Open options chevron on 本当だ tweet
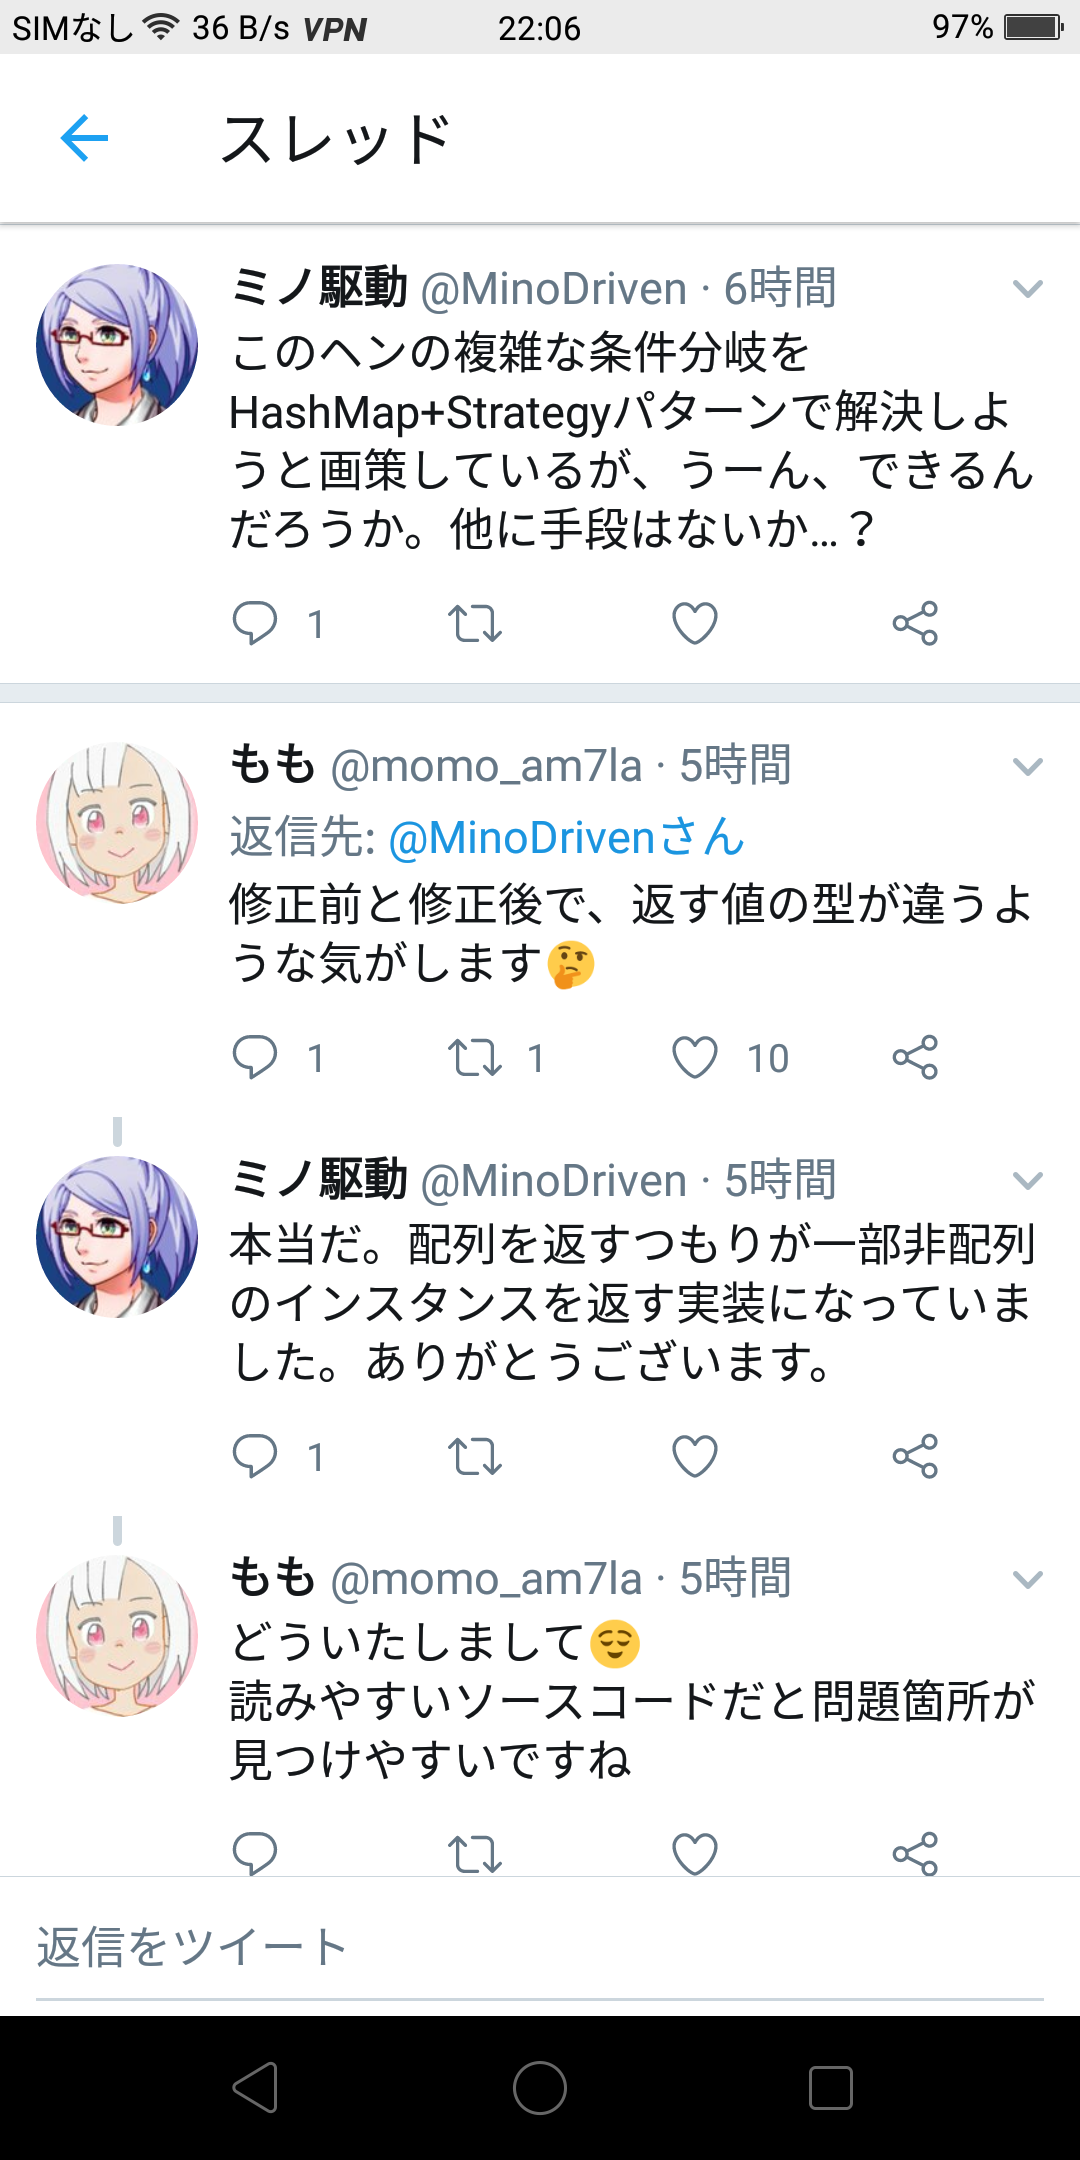The height and width of the screenshot is (2160, 1080). click(x=1027, y=1181)
